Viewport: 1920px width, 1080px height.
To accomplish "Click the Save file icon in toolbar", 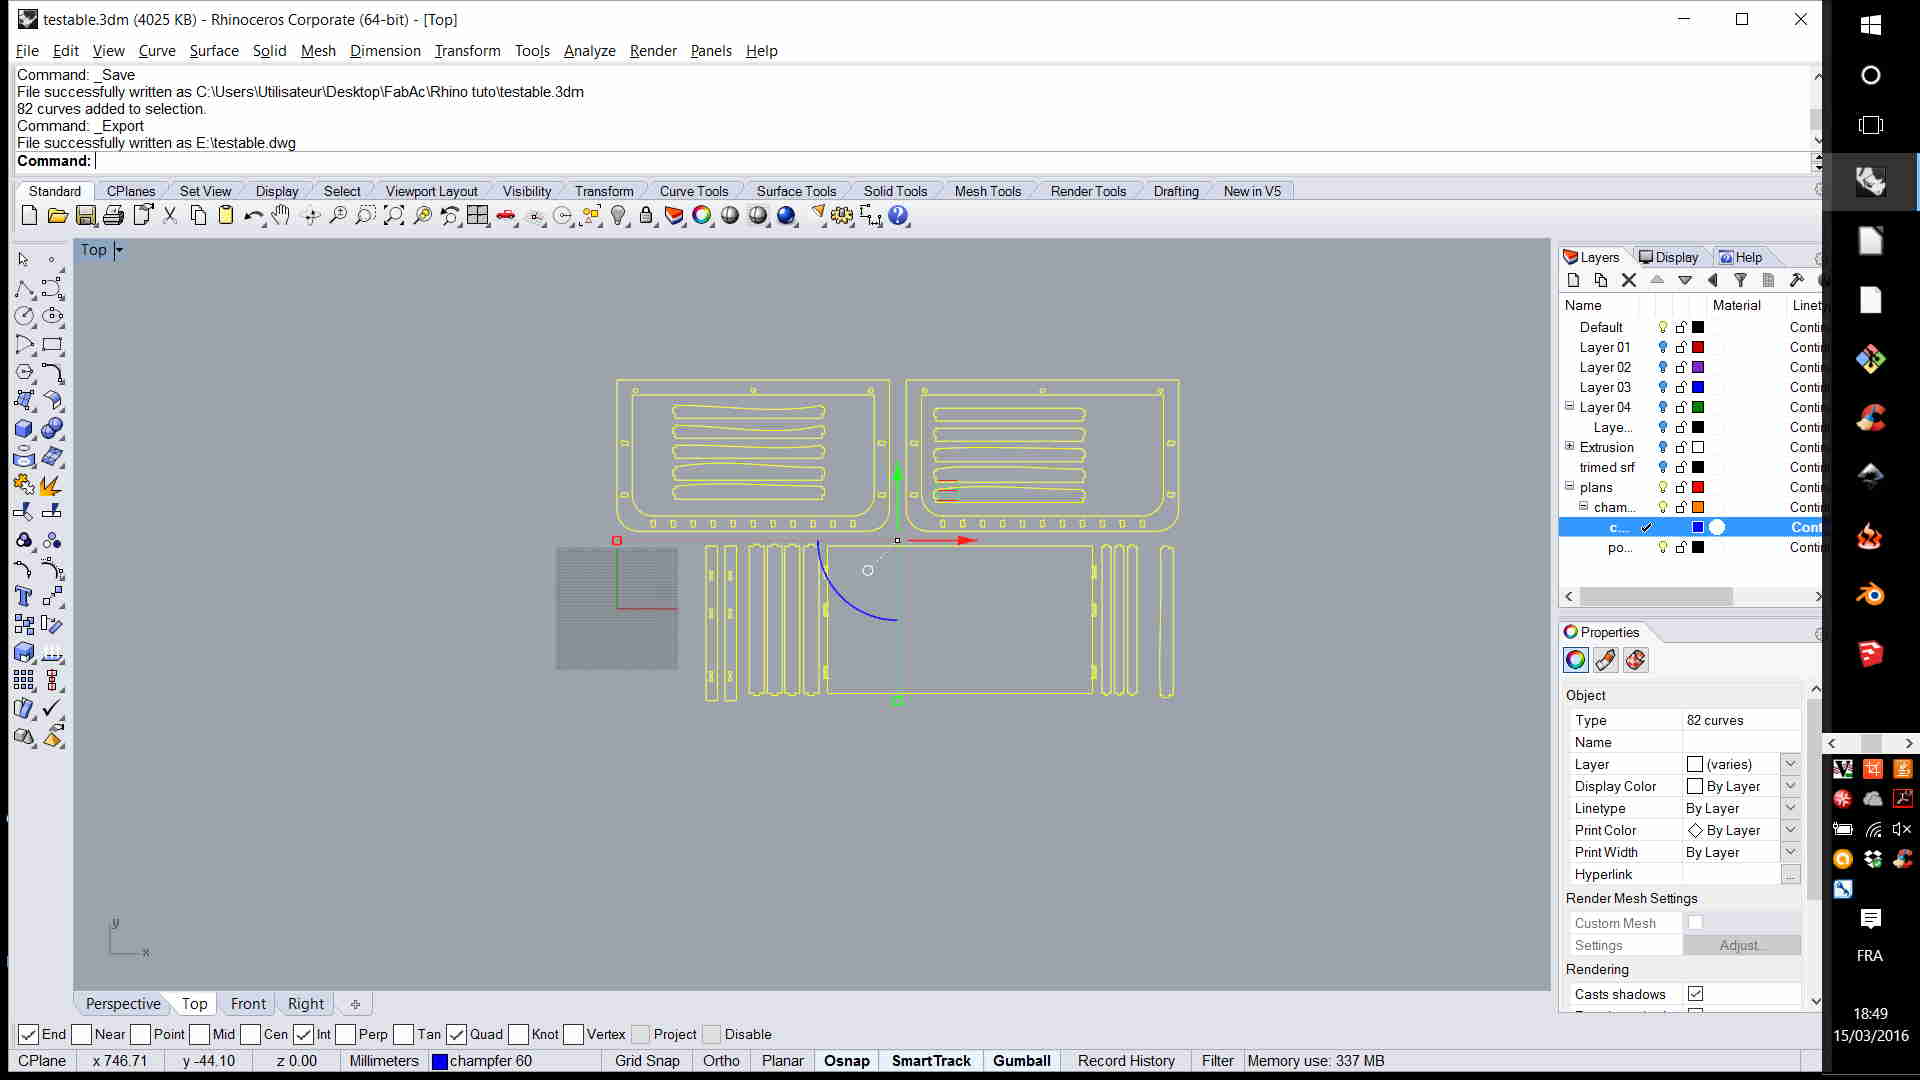I will coord(86,216).
